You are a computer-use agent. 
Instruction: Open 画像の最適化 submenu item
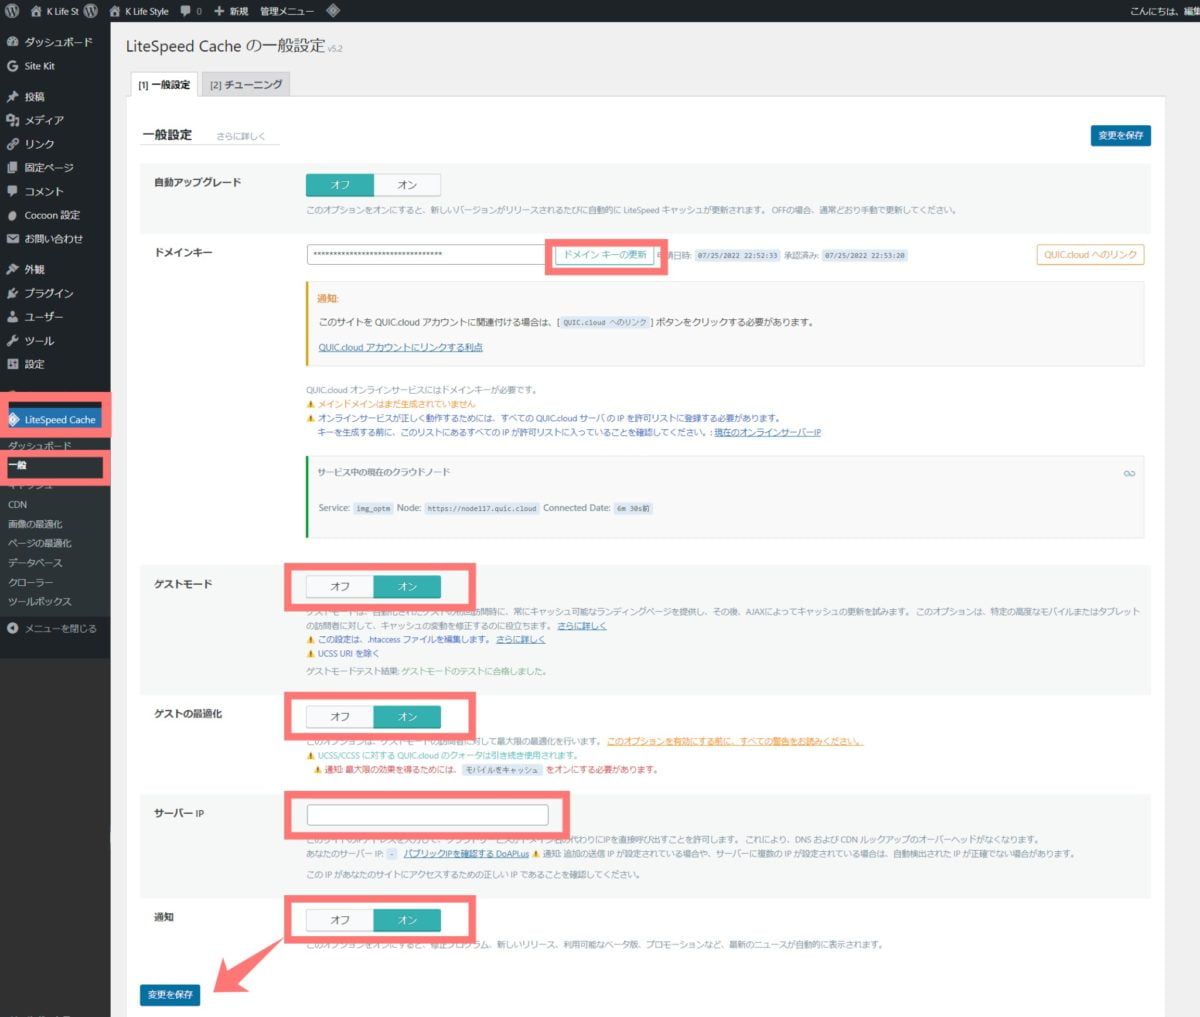coord(35,524)
